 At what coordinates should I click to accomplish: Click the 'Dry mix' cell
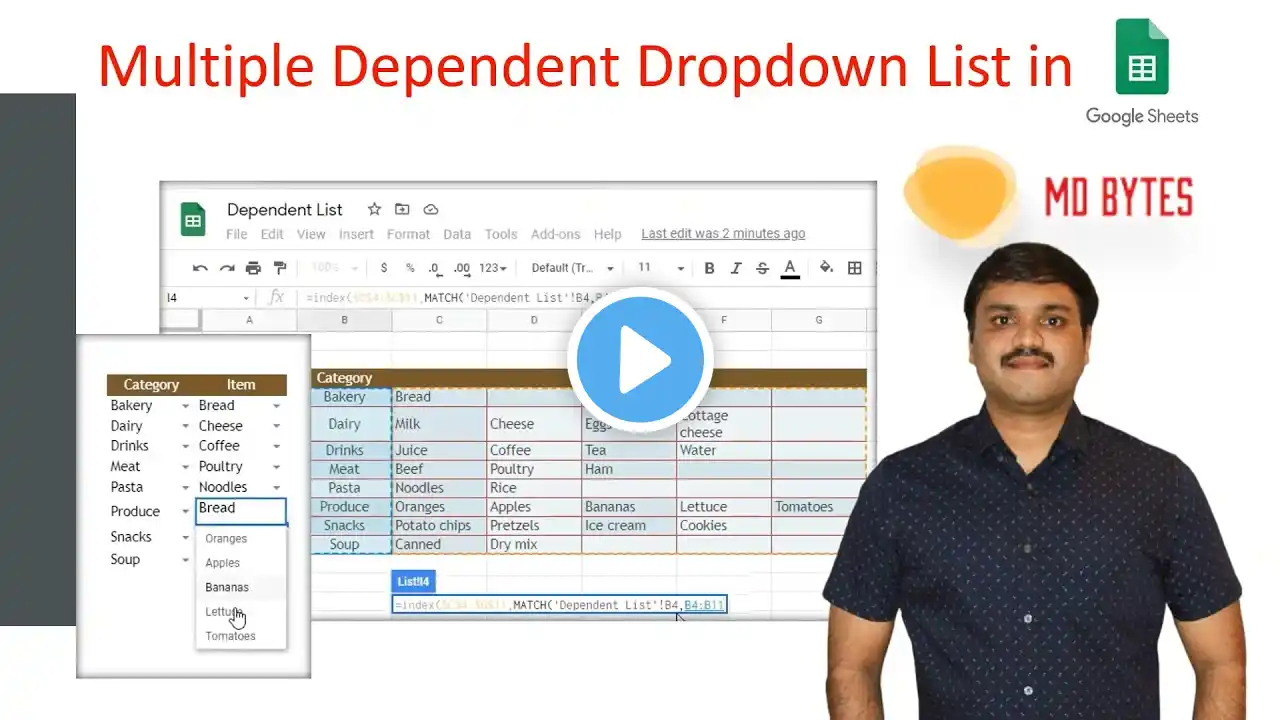coord(534,545)
